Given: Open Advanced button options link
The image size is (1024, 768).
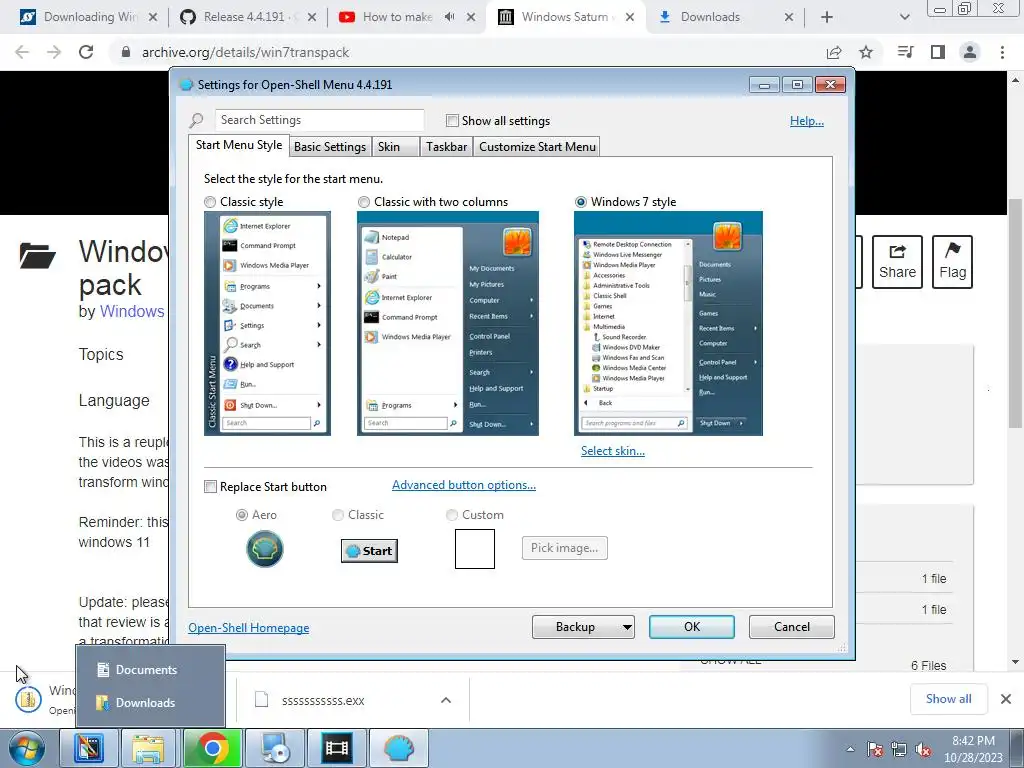Looking at the screenshot, I should 464,485.
